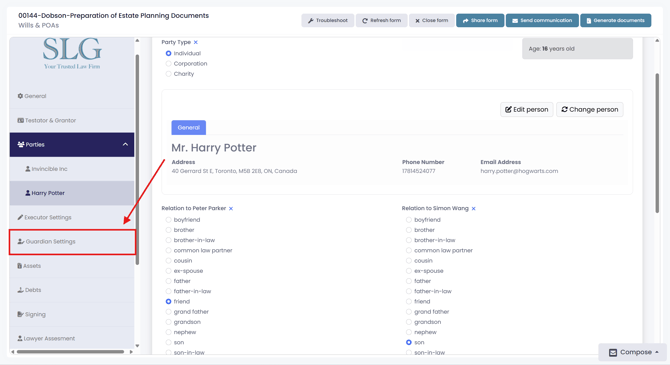This screenshot has height=365, width=670.
Task: Click the phone number 17814524077
Action: (418, 171)
